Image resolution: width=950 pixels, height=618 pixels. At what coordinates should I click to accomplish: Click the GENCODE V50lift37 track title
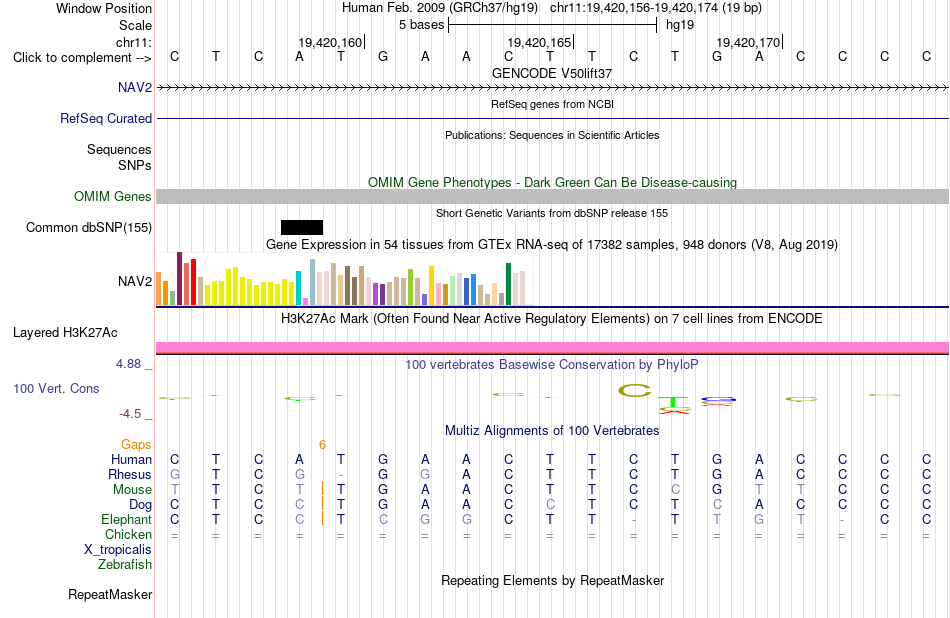pos(552,73)
